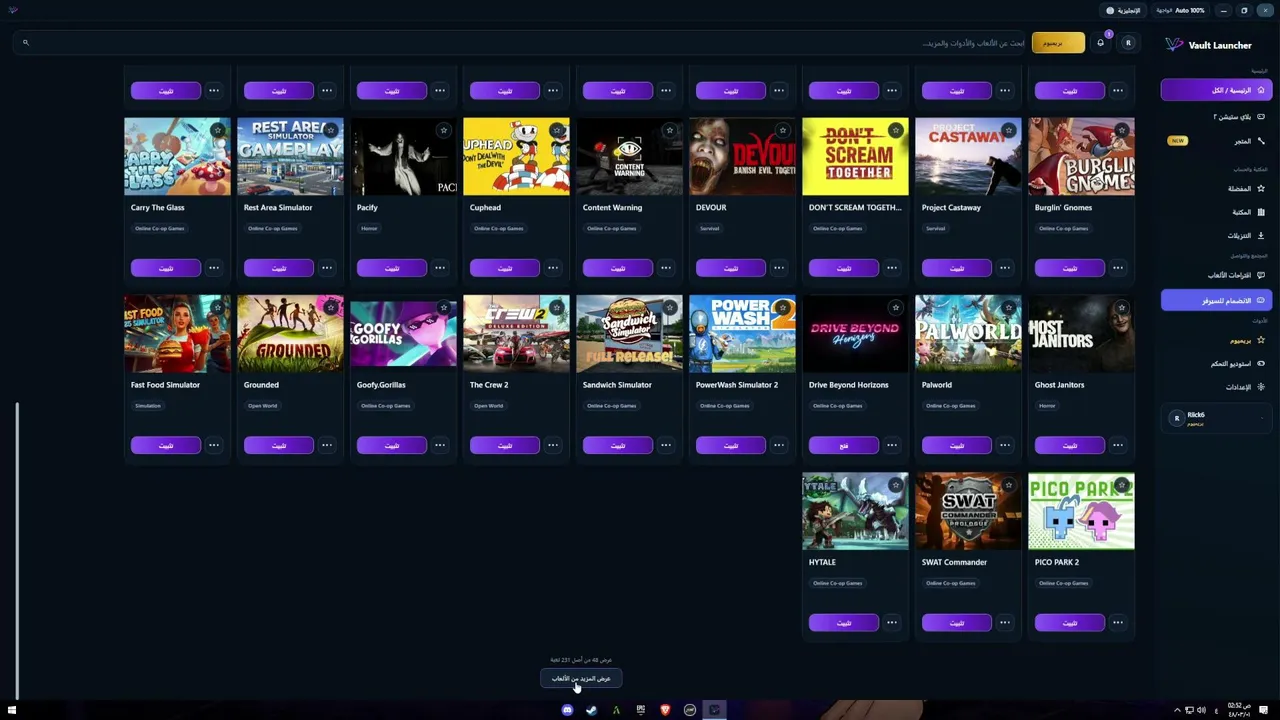Show more options for Grounded

pyautogui.click(x=327, y=445)
